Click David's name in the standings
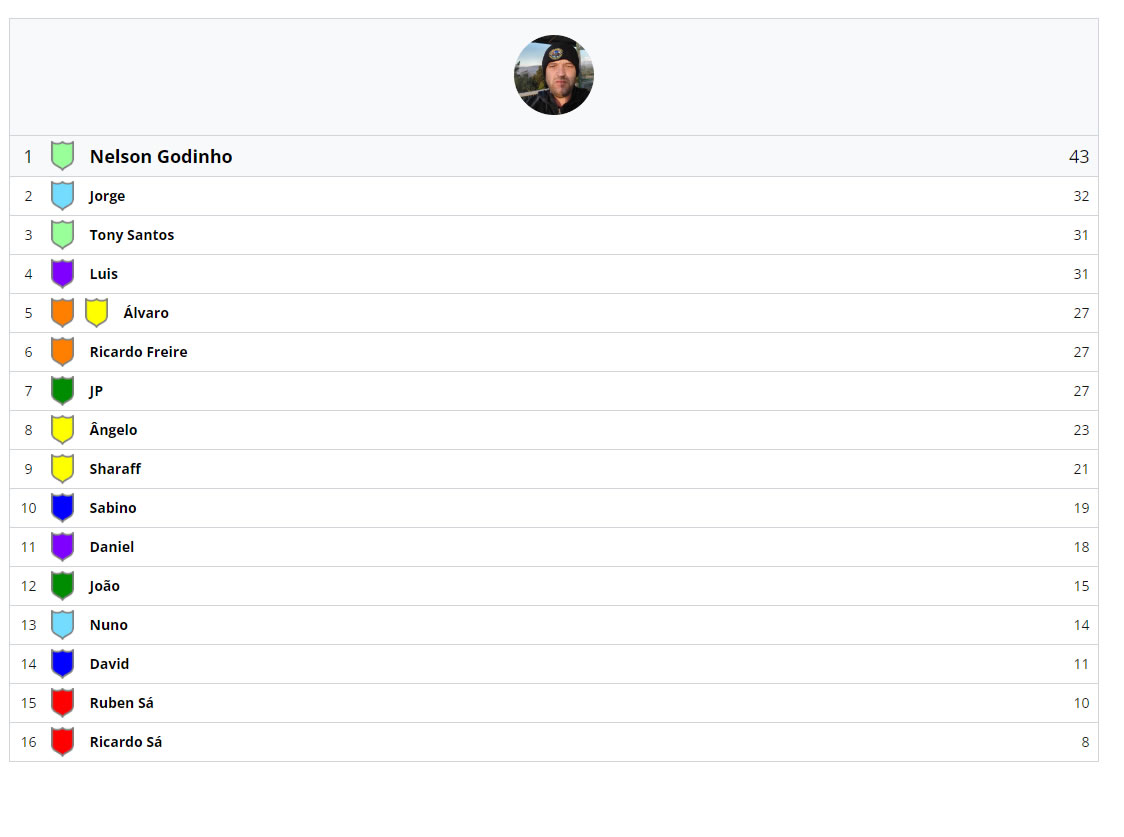The height and width of the screenshot is (837, 1124). click(x=109, y=664)
